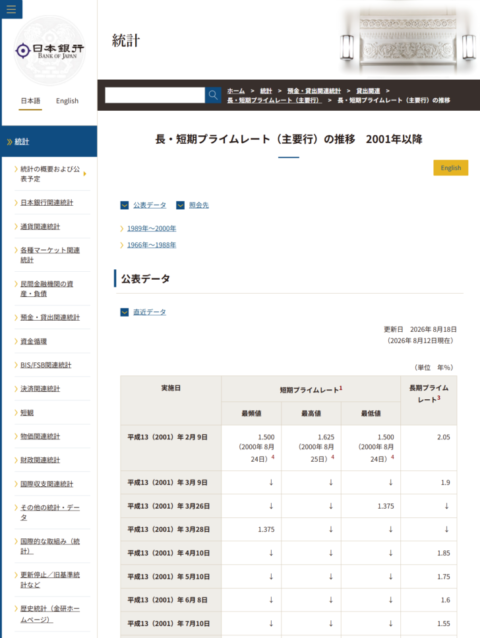
Task: Select value 1.85 in April 10 row
Action: point(443,553)
